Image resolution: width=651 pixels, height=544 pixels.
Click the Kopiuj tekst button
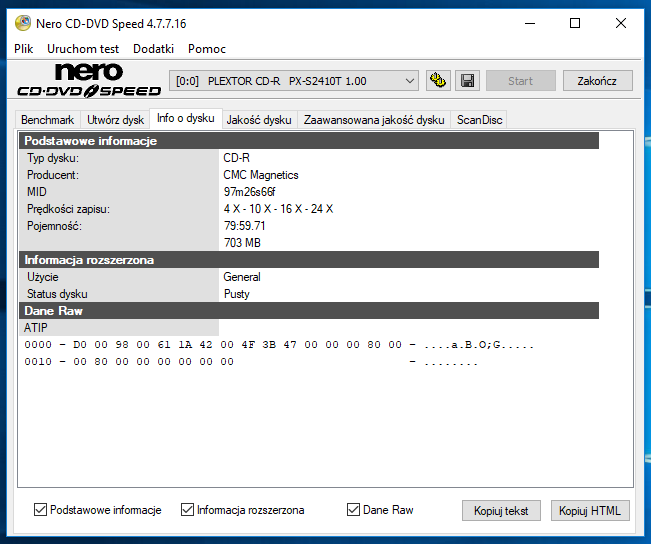(501, 510)
